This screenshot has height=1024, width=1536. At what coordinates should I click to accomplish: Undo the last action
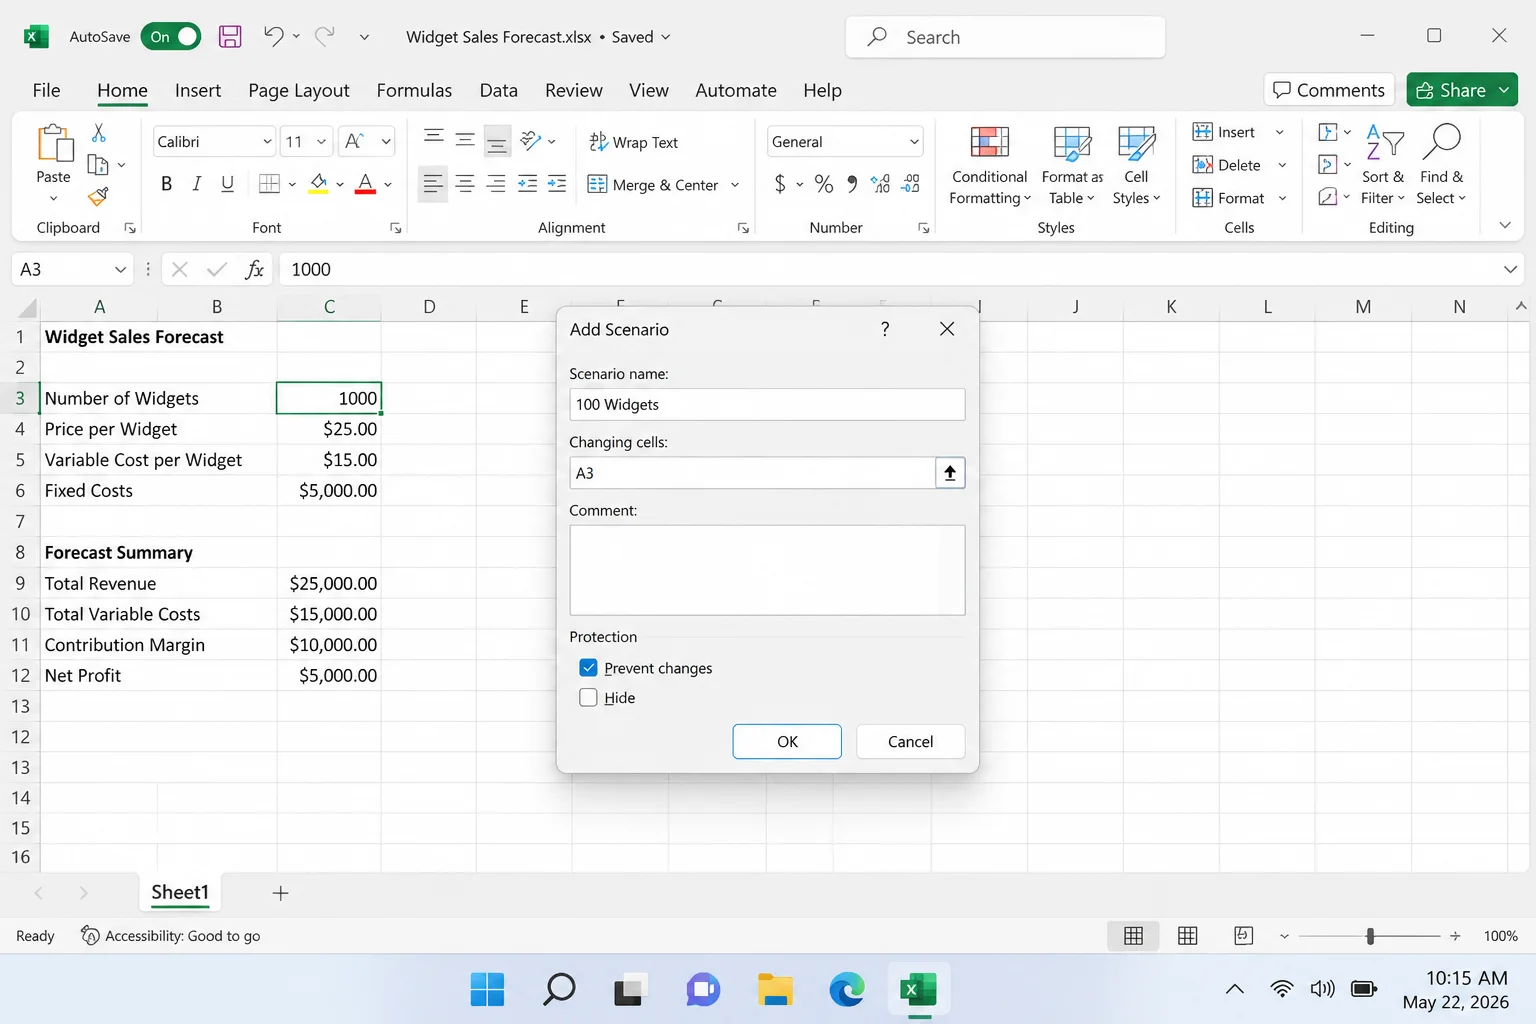(x=273, y=36)
